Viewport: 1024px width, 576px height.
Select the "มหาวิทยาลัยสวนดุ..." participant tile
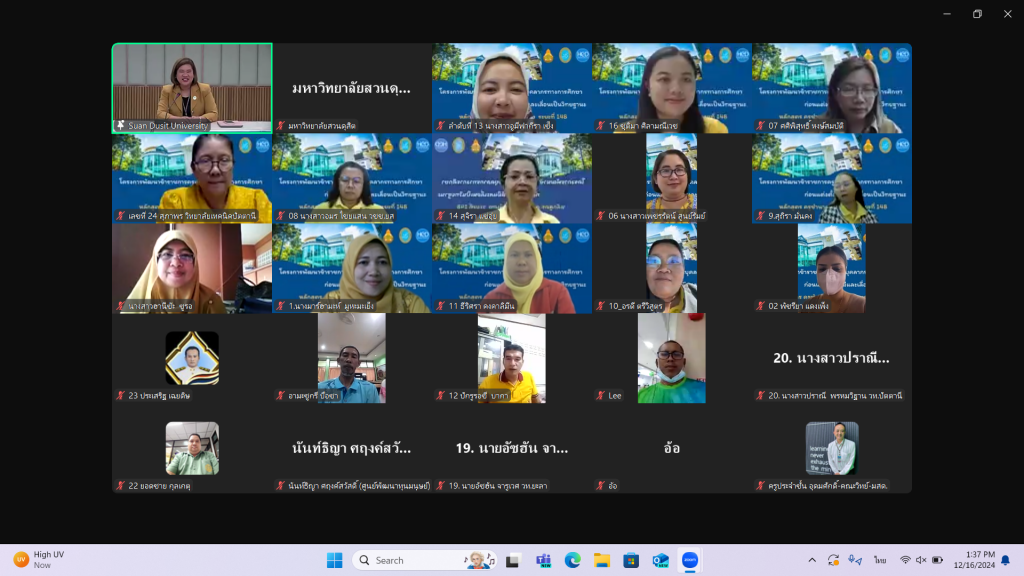click(x=351, y=87)
